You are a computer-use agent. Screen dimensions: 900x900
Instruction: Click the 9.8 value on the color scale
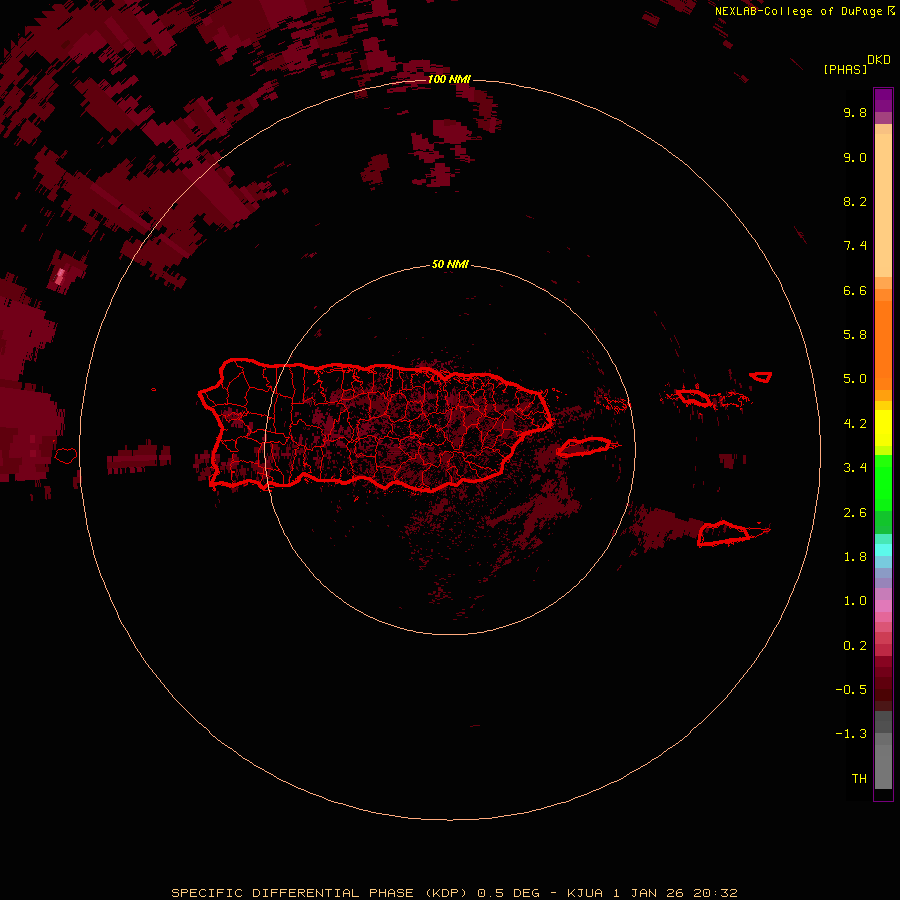tap(855, 112)
